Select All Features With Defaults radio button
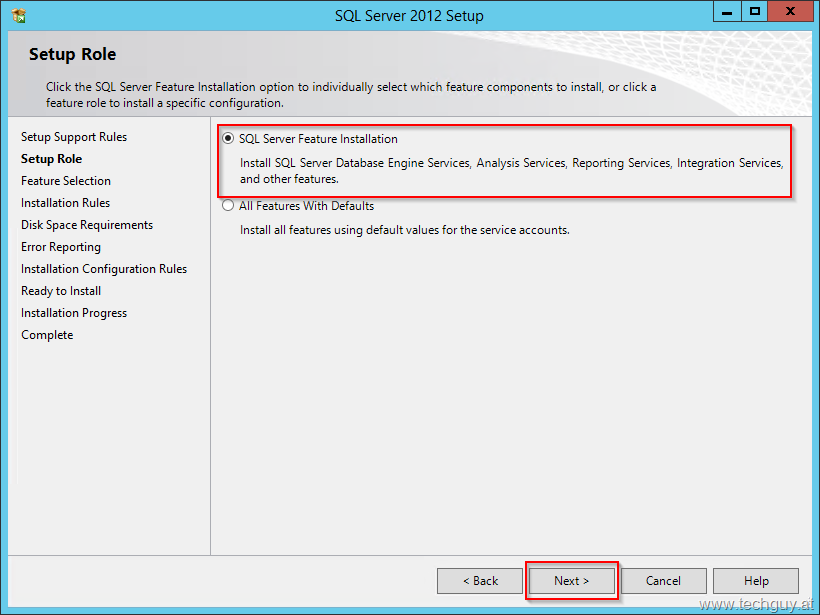This screenshot has height=615, width=820. pyautogui.click(x=228, y=206)
